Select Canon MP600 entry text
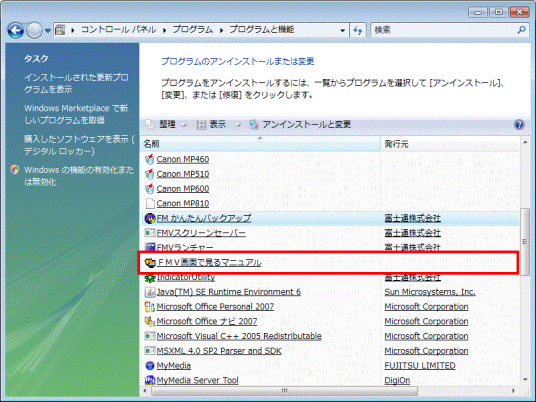The height and width of the screenshot is (402, 536). (x=183, y=189)
